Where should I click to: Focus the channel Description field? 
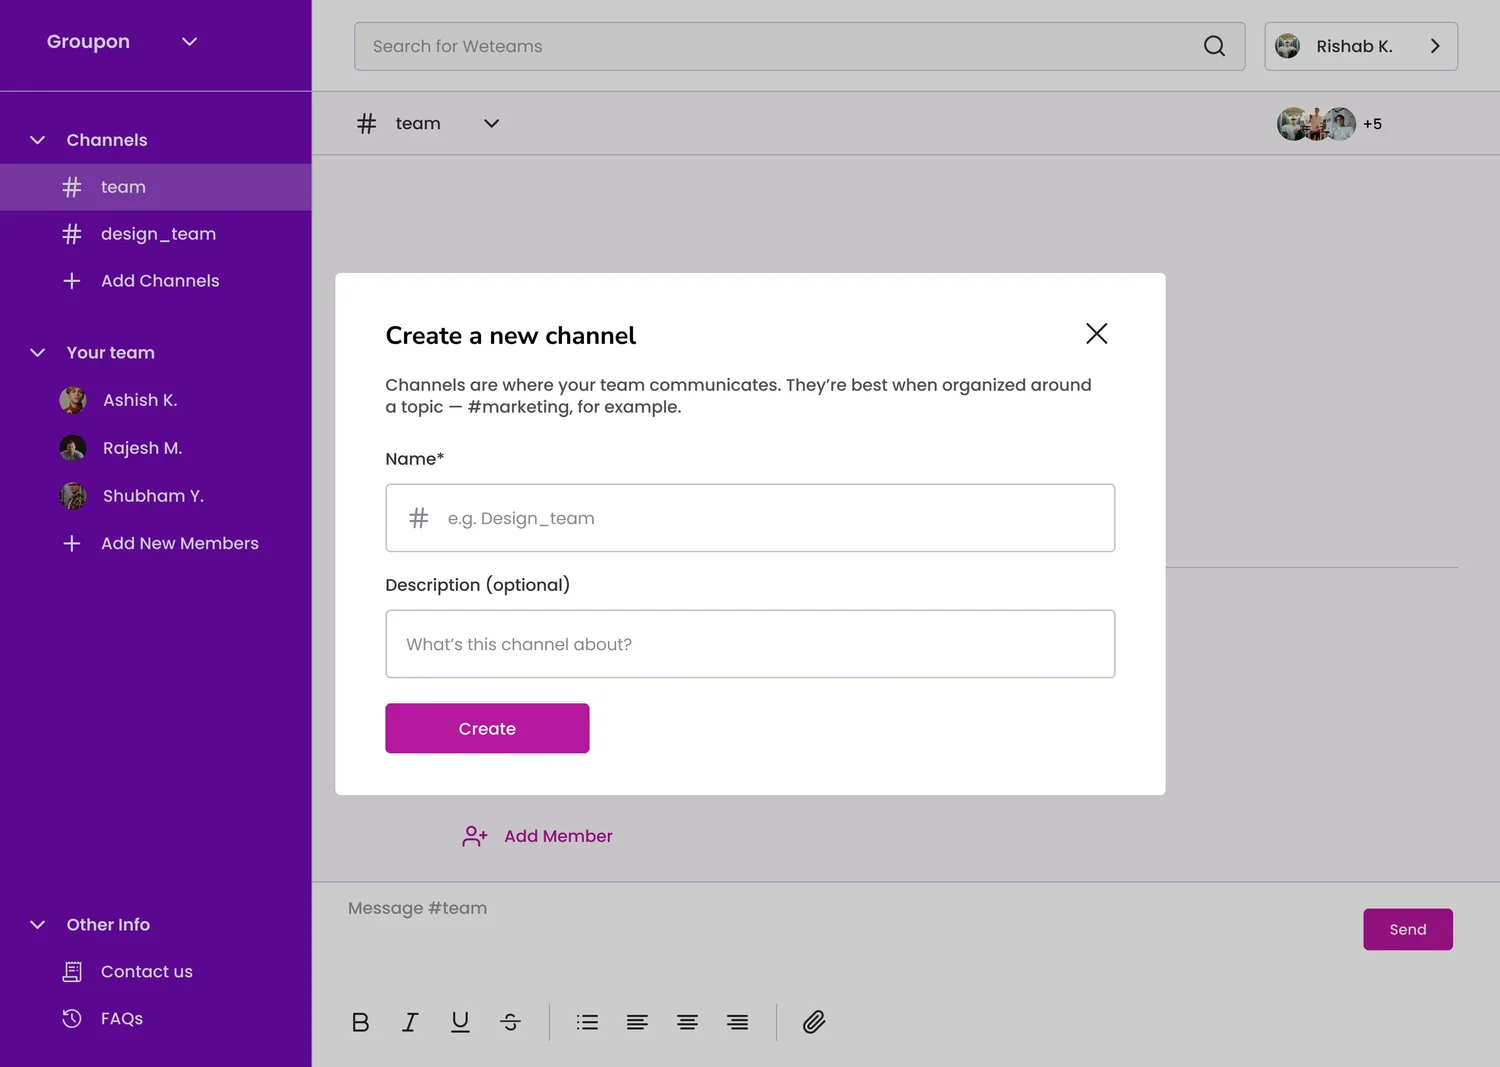pos(750,644)
